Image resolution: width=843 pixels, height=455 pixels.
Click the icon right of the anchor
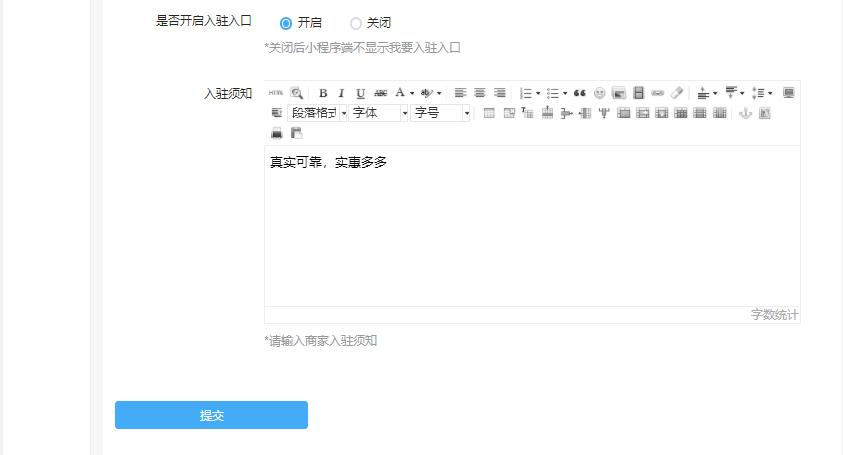coord(765,113)
